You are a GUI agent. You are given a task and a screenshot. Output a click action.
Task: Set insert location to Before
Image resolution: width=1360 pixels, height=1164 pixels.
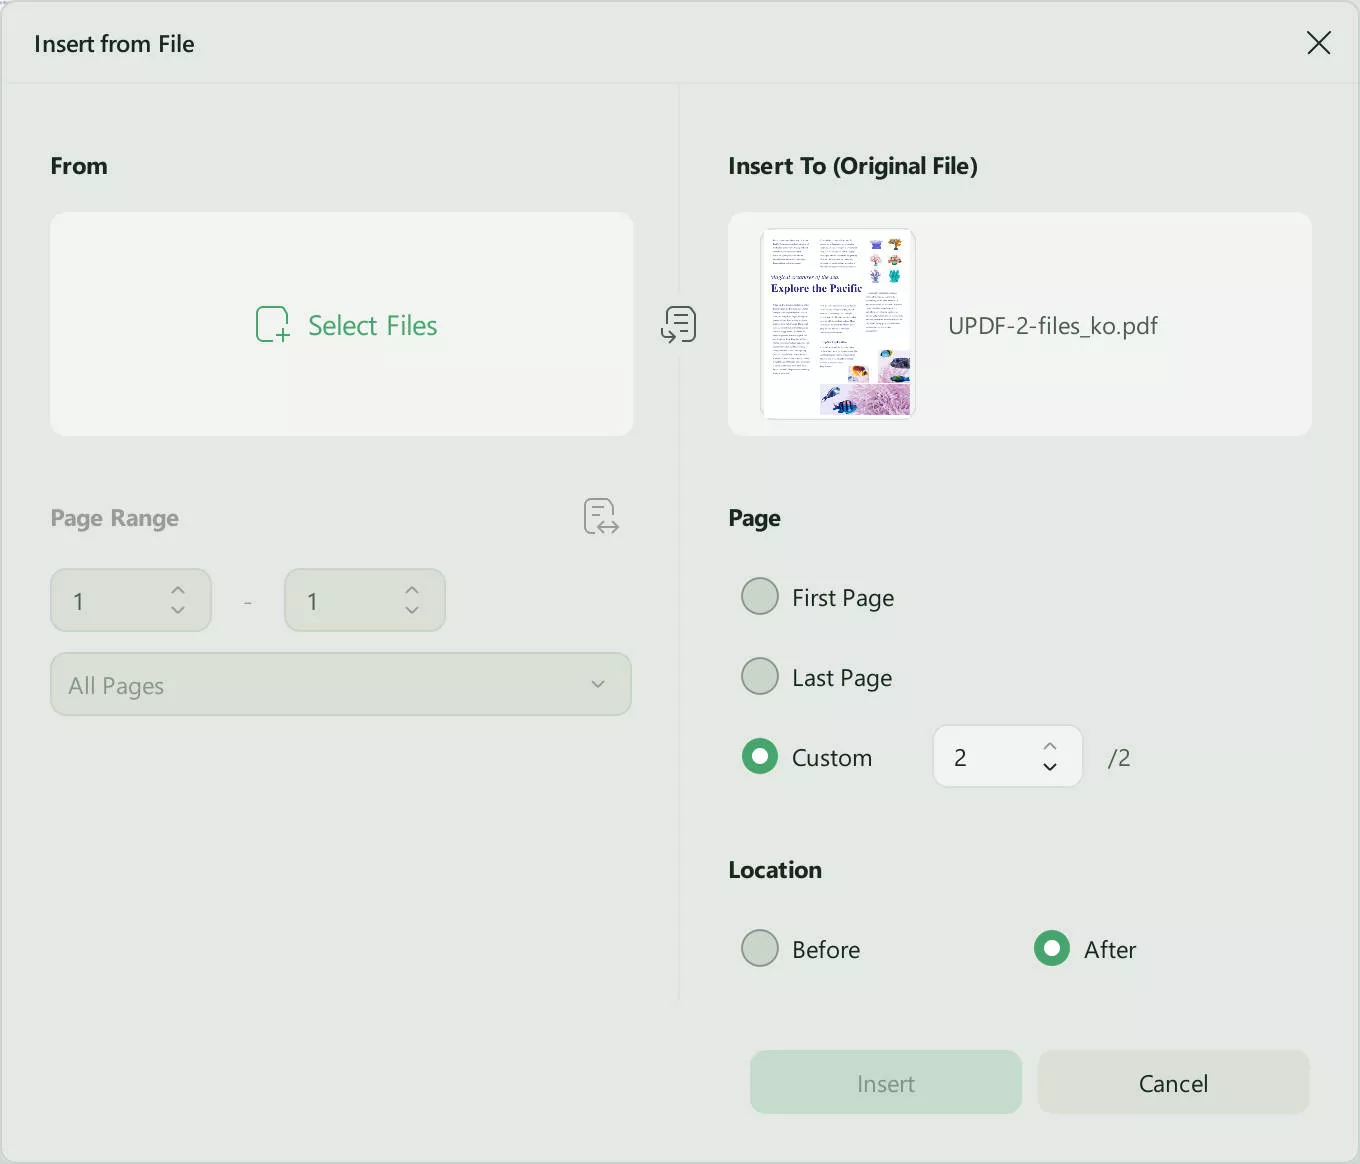tap(759, 948)
